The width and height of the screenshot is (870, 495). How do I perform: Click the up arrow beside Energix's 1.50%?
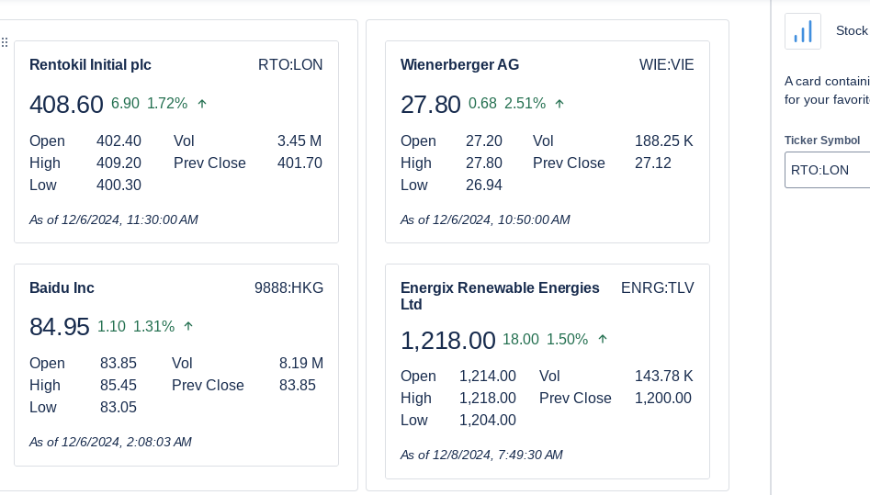point(602,339)
